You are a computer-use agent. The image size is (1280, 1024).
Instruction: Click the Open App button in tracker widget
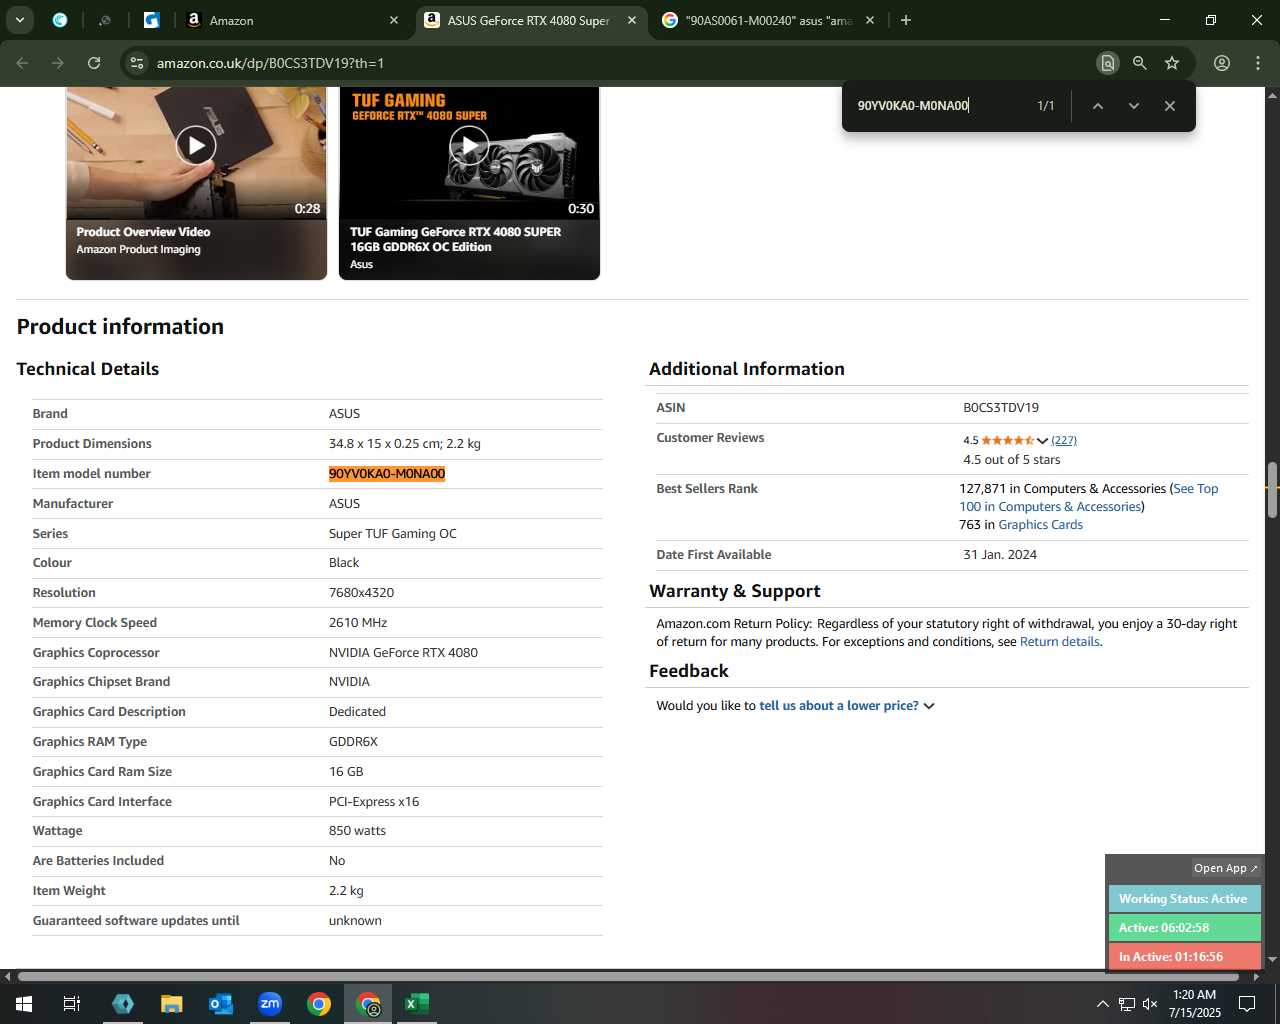coord(1225,868)
